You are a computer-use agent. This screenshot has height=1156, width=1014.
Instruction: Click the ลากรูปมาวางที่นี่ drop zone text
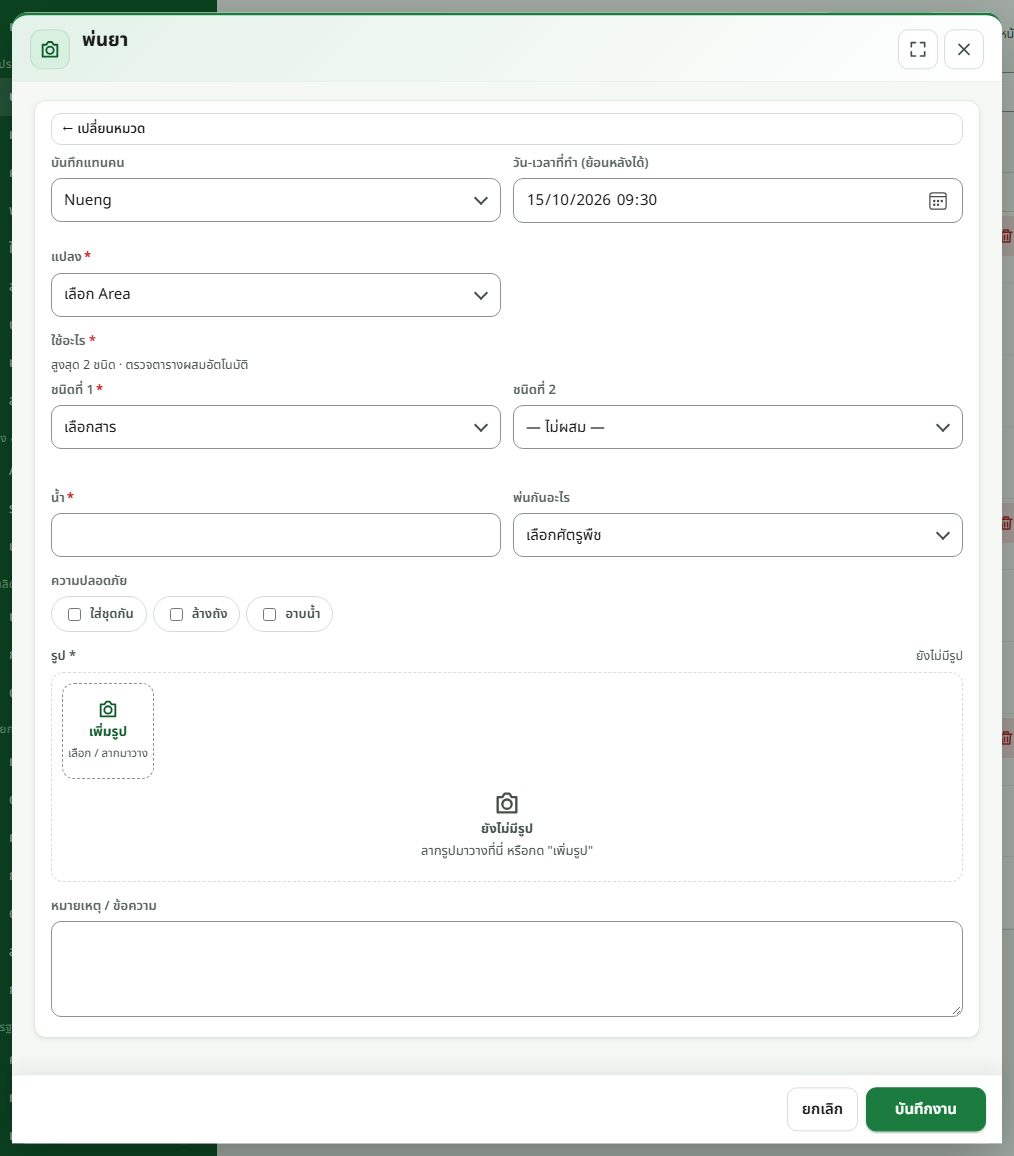[x=507, y=851]
